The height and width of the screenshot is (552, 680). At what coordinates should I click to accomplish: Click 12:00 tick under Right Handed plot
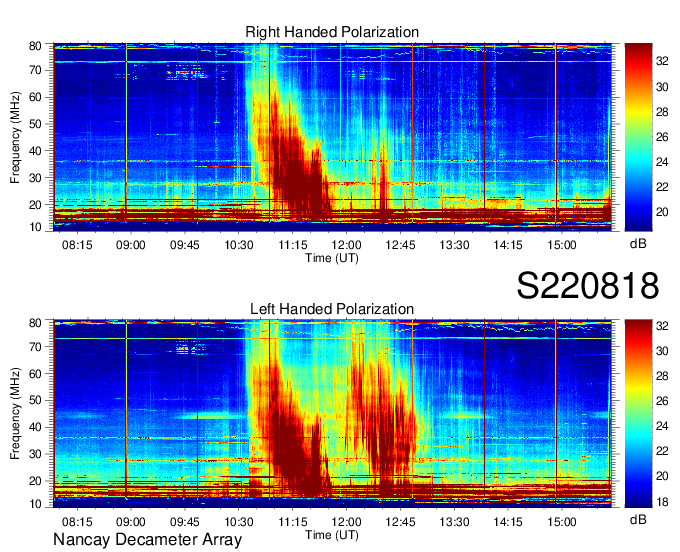click(347, 245)
